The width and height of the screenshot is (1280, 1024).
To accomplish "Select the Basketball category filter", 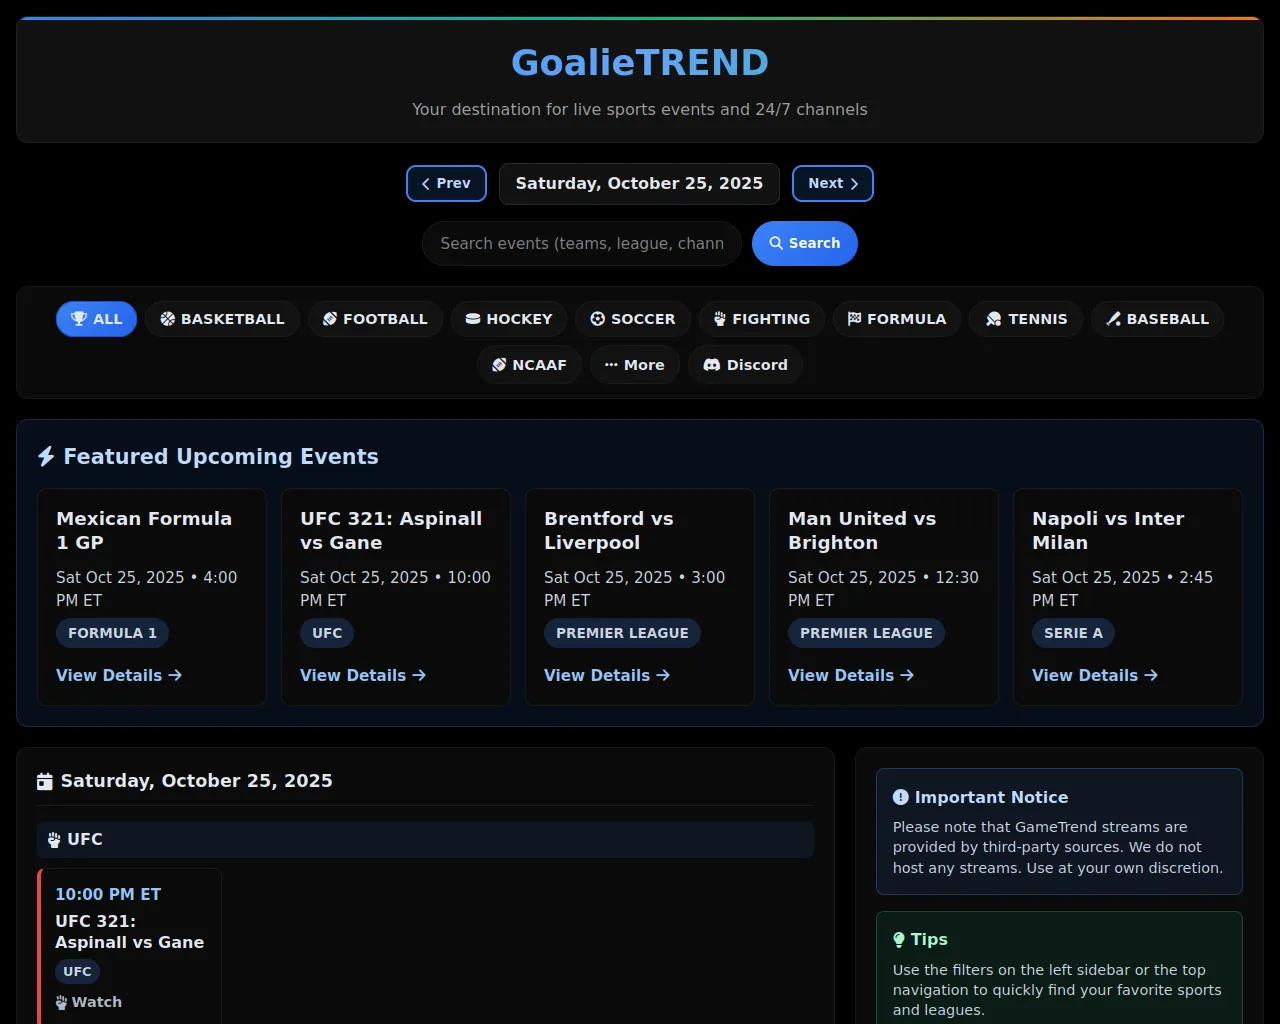I will pos(222,319).
